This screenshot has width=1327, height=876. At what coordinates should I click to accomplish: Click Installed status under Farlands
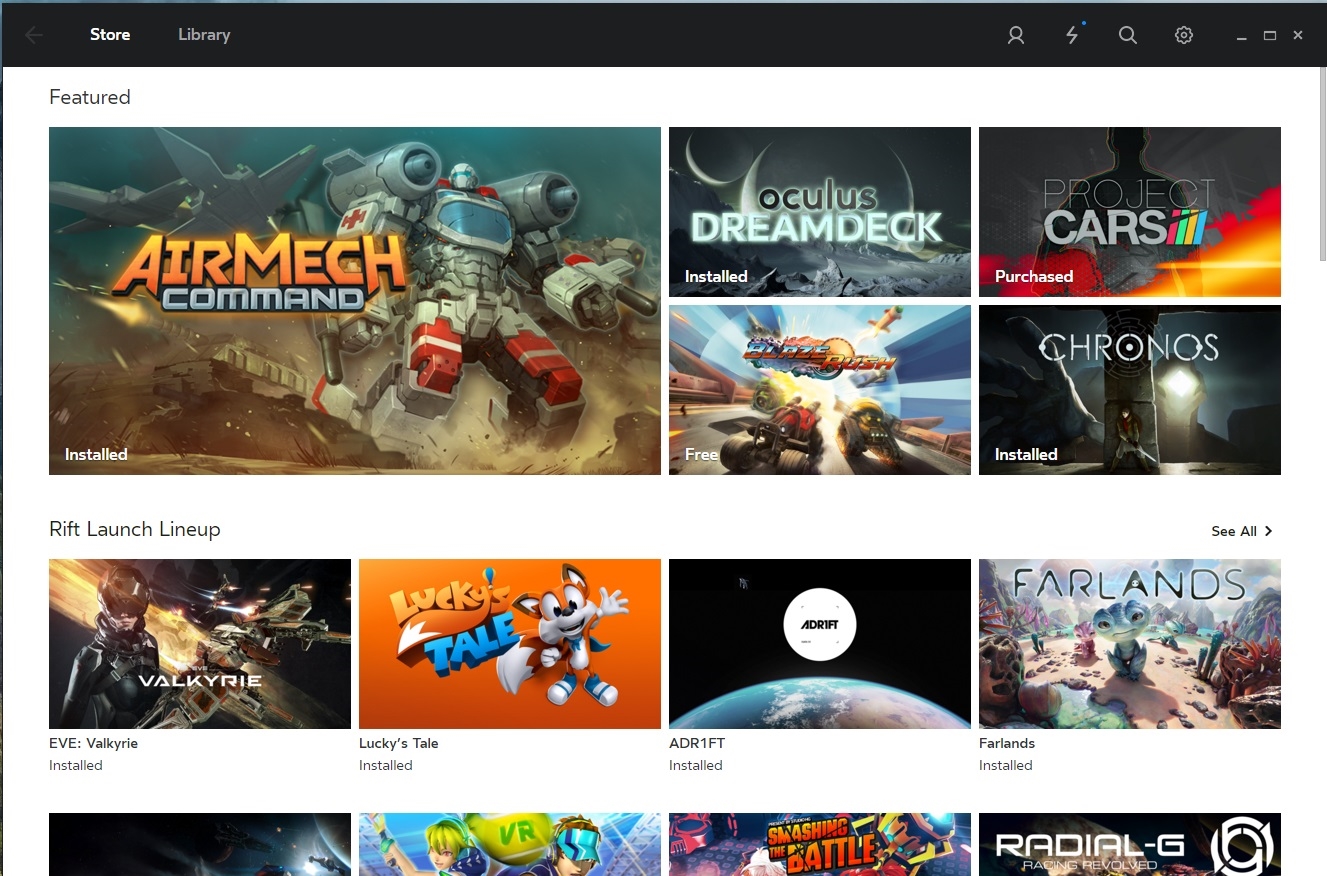pos(1006,765)
